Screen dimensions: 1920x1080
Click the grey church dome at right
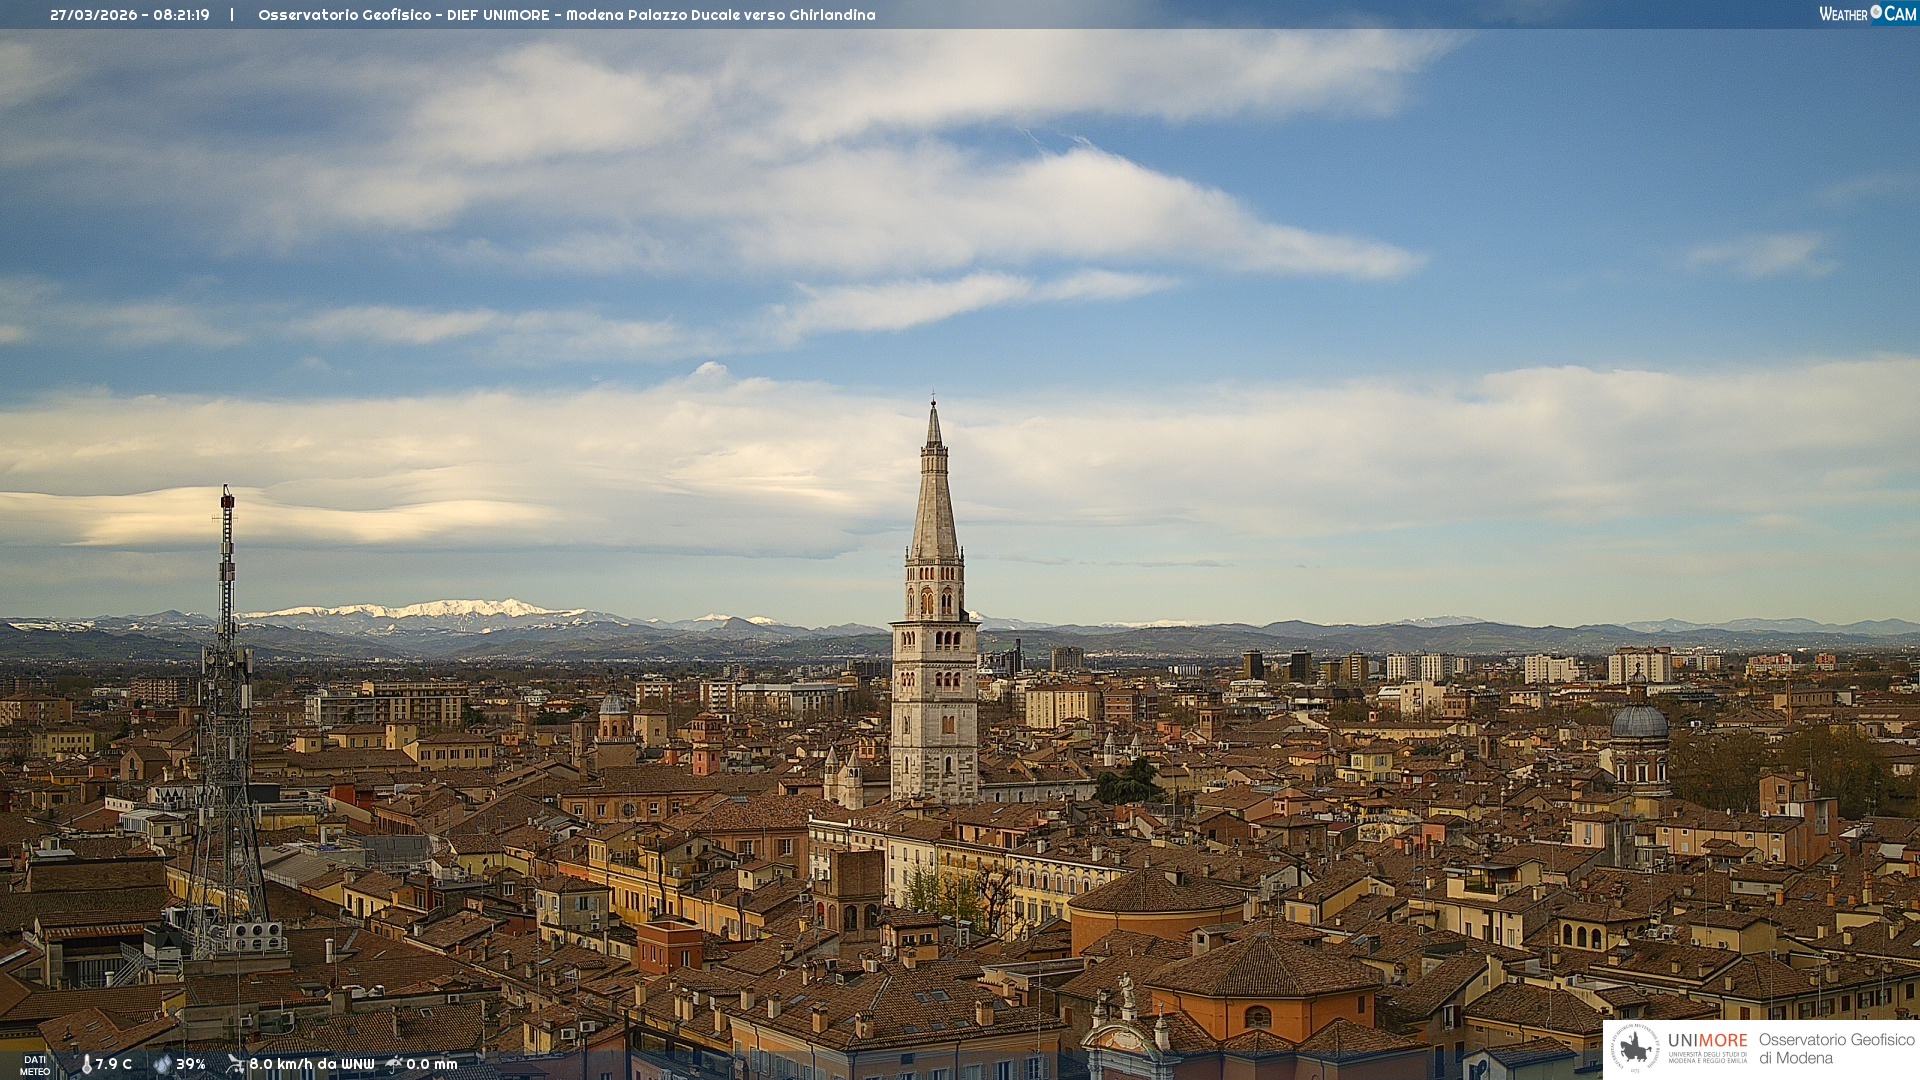1639,723
